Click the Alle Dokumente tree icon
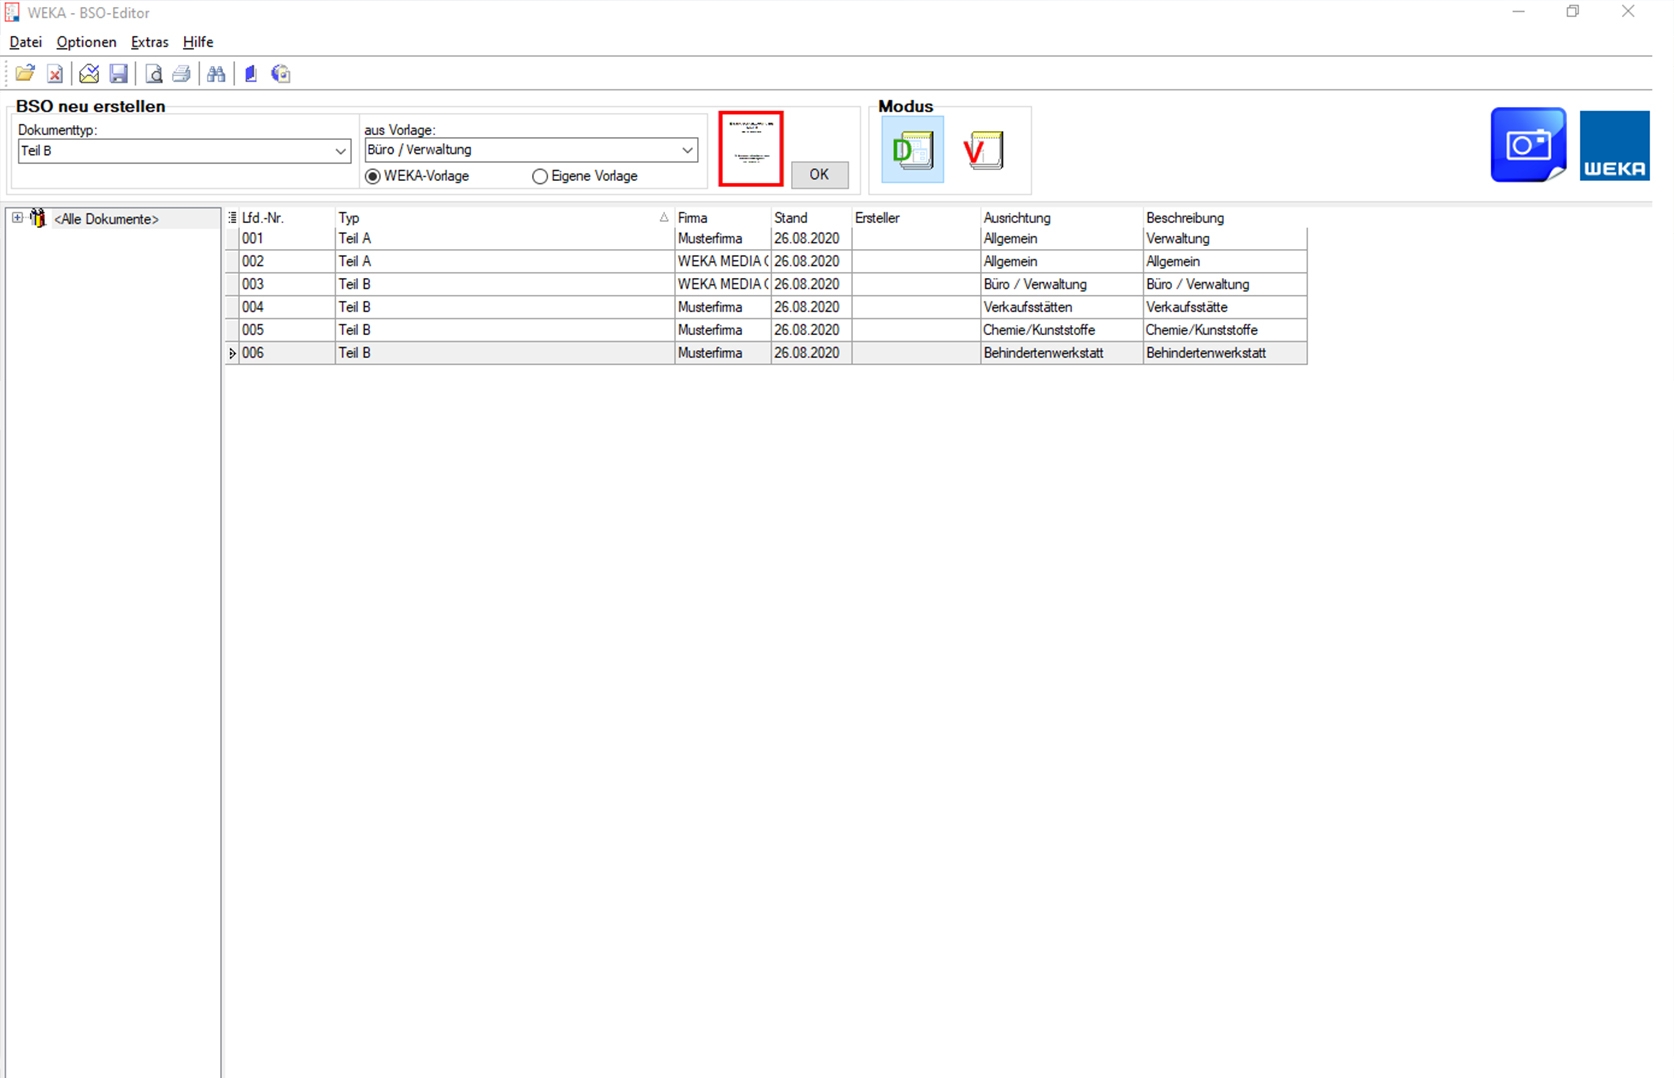The width and height of the screenshot is (1674, 1078). coord(38,218)
